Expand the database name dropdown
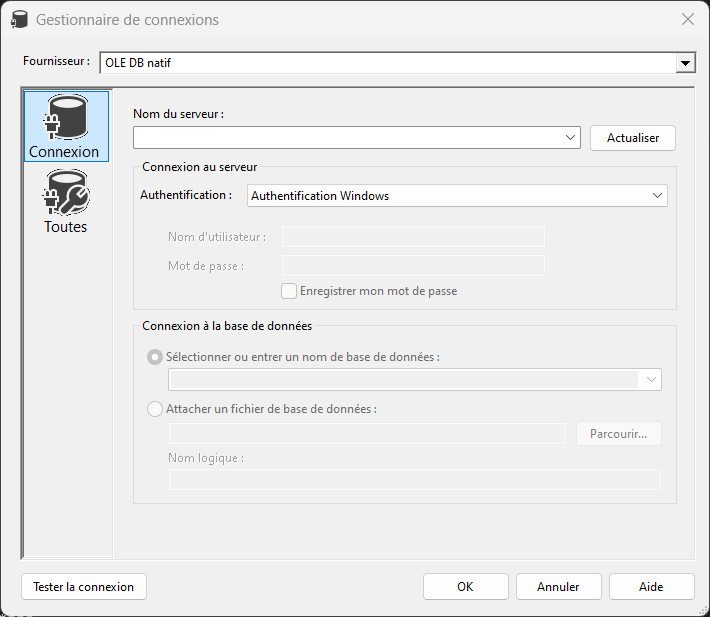 (x=651, y=379)
